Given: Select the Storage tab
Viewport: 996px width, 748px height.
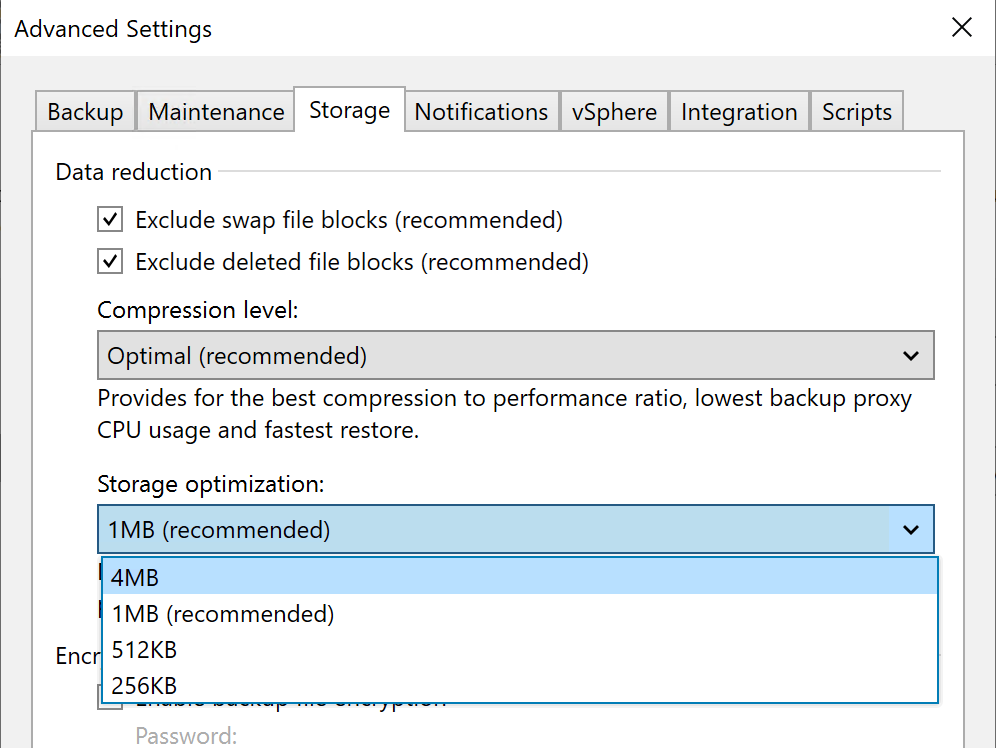Looking at the screenshot, I should click(x=349, y=110).
